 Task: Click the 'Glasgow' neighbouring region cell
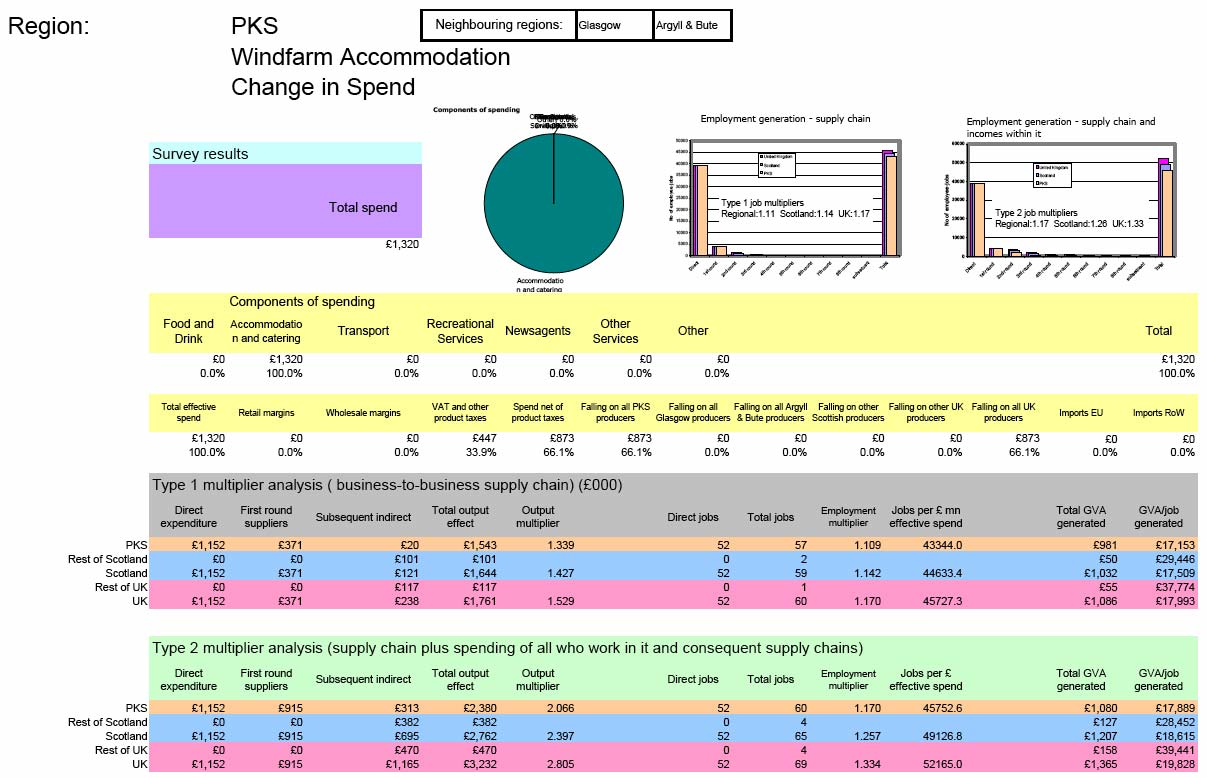[x=614, y=25]
